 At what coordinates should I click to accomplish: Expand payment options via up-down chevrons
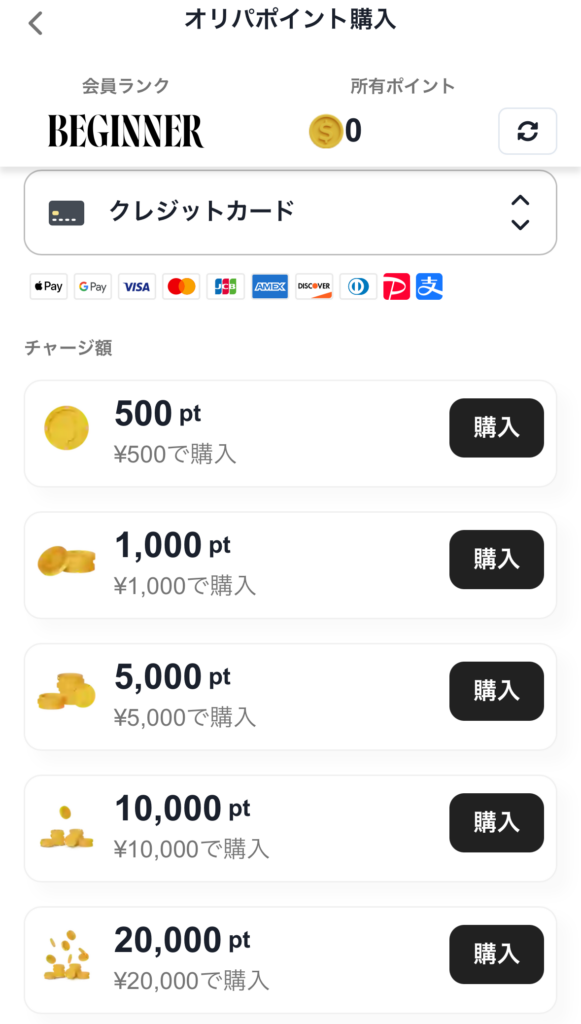pyautogui.click(x=520, y=212)
